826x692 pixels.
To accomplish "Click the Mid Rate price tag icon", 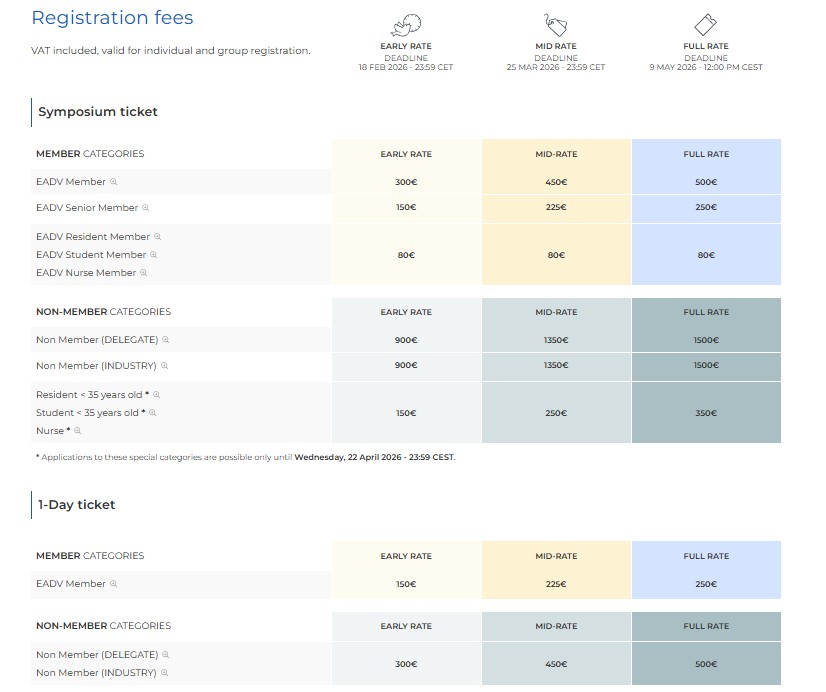I will point(556,25).
